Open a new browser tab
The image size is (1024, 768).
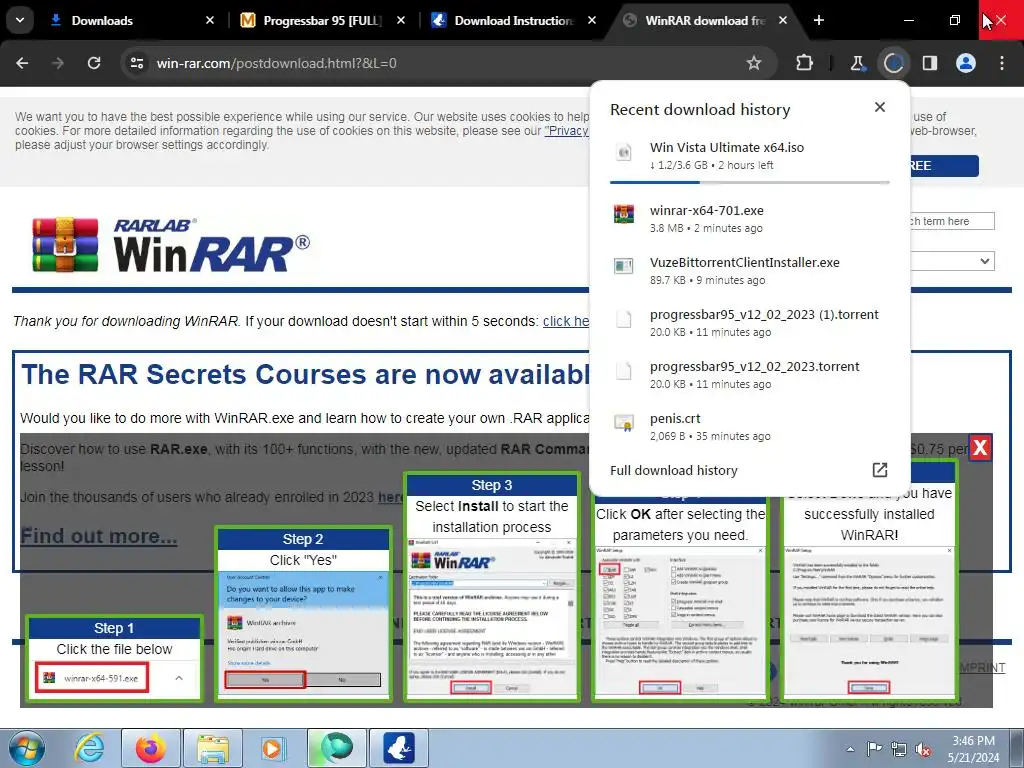click(819, 20)
